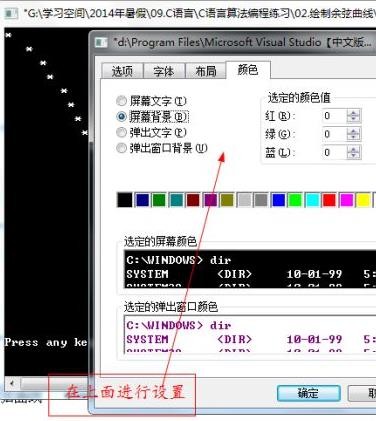Screen dimensions: 376x421
Task: Select the dark purple color swatch
Action: [210, 200]
